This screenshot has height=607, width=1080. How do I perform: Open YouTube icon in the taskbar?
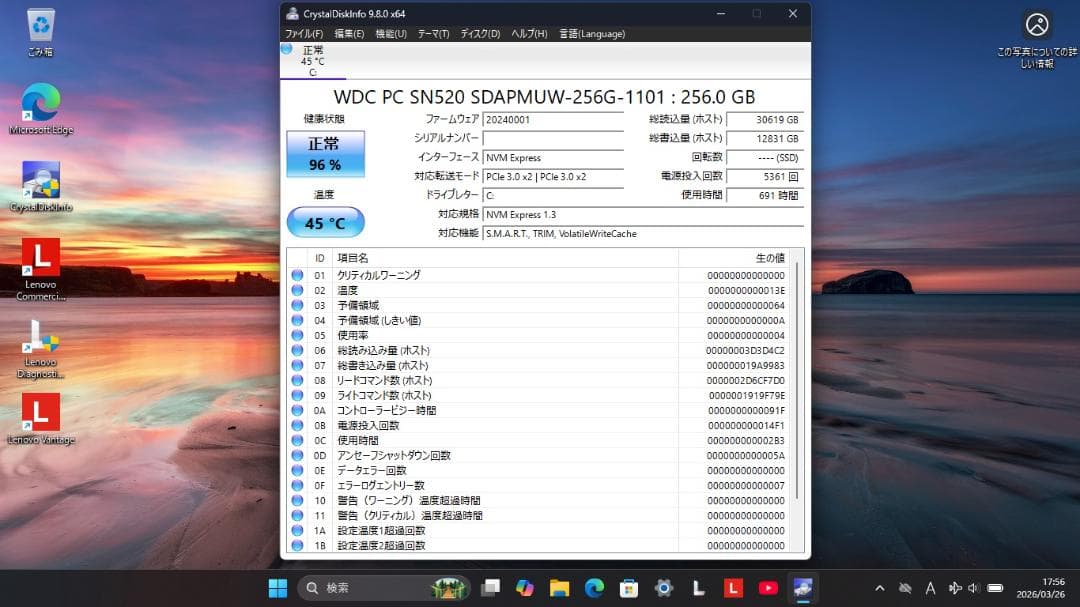tap(767, 588)
